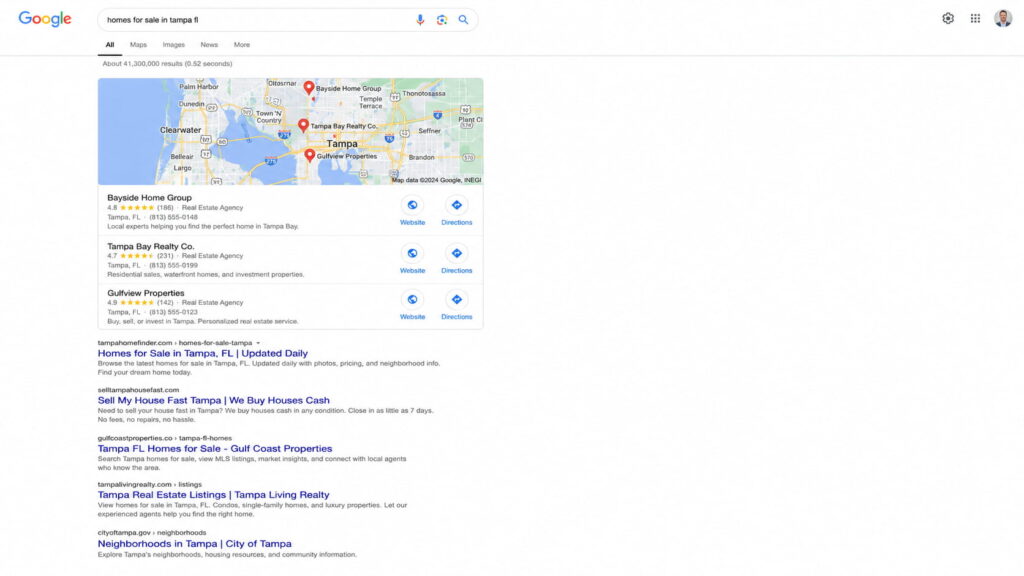Expand the tampahomefinder.com result options arrow
The height and width of the screenshot is (576, 1024).
[x=258, y=343]
